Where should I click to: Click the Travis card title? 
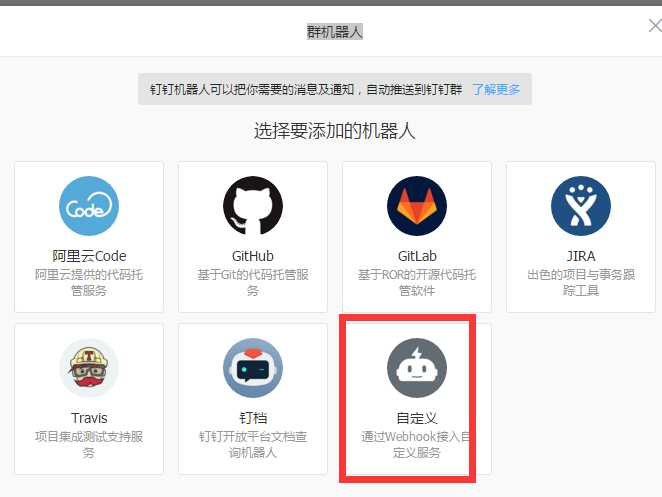click(x=89, y=418)
